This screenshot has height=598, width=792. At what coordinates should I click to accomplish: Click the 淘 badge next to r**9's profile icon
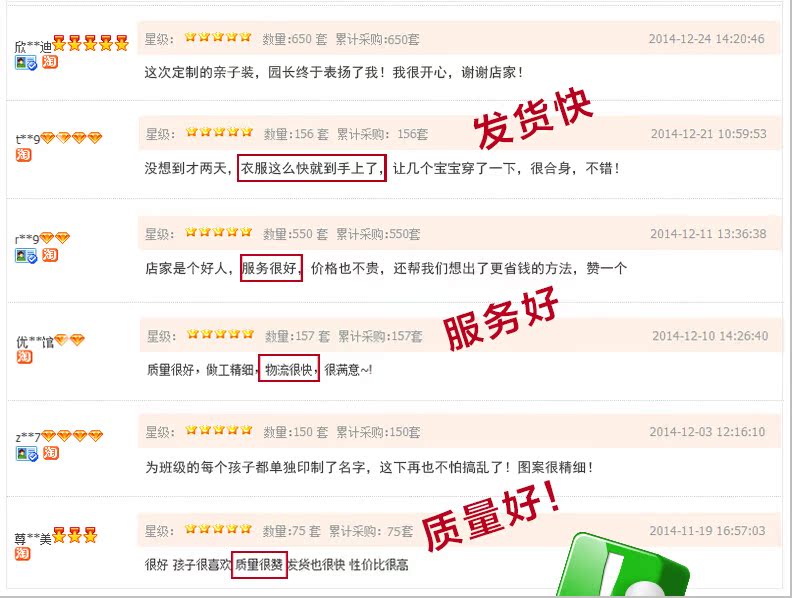50,255
